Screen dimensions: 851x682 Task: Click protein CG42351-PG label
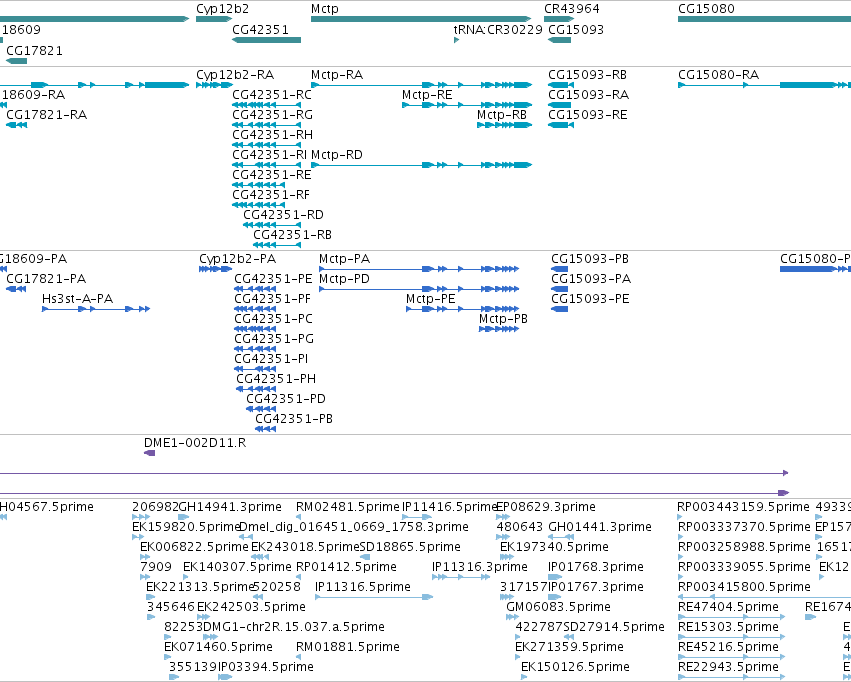[x=274, y=339]
